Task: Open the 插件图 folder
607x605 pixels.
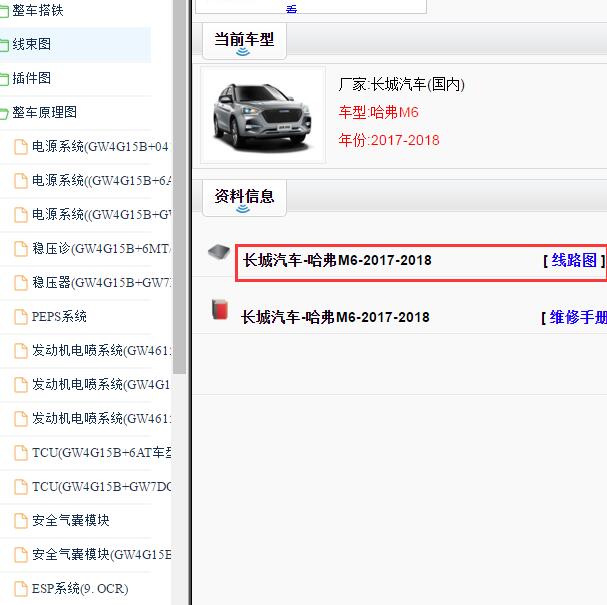Action: click(x=31, y=79)
